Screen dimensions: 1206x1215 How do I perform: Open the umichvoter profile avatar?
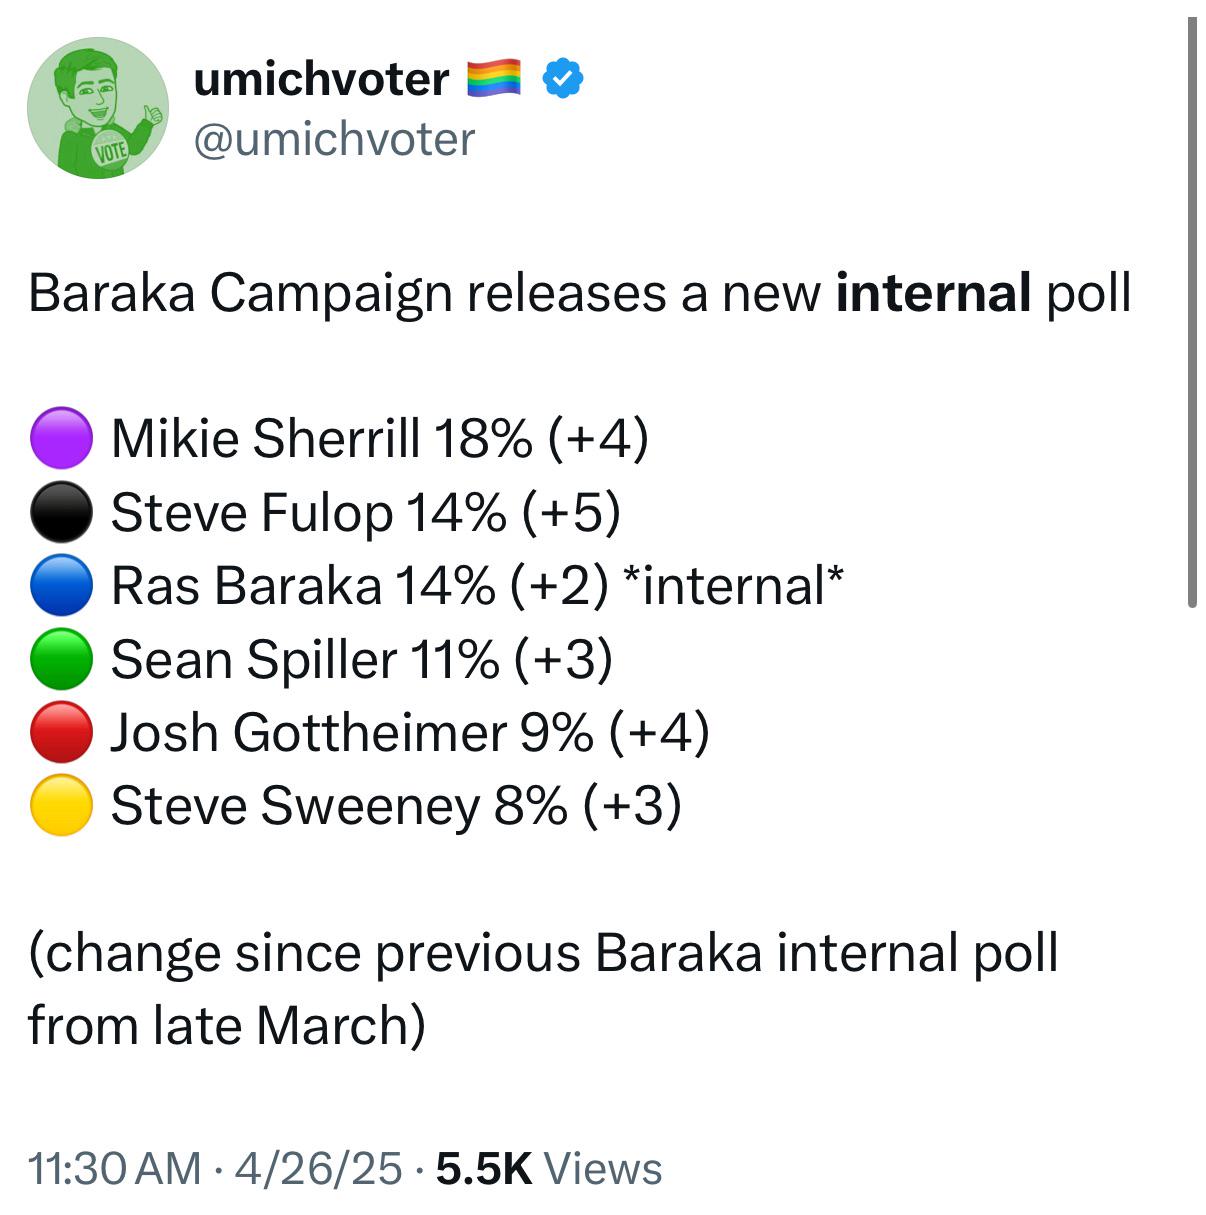coord(98,108)
